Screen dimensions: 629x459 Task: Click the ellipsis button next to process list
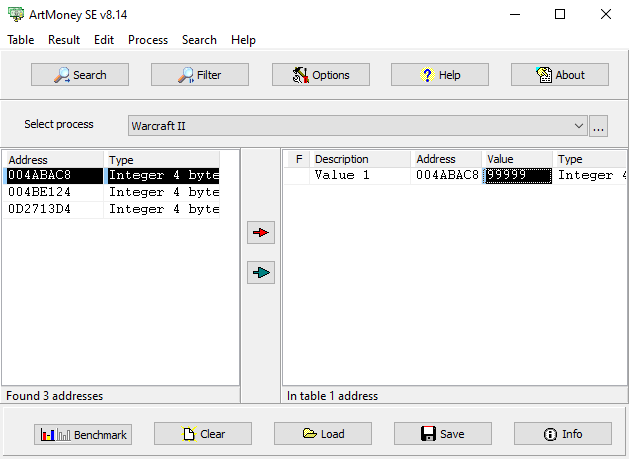point(599,126)
